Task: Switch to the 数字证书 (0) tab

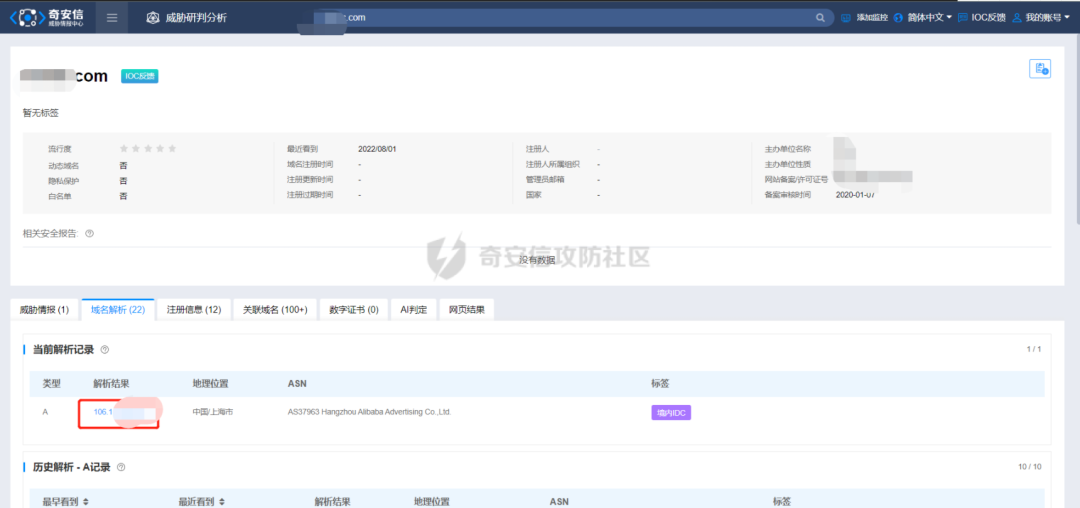Action: point(354,310)
